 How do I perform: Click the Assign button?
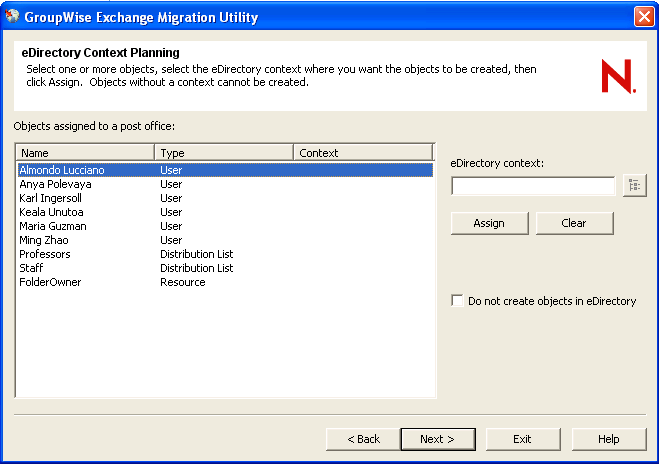point(489,223)
